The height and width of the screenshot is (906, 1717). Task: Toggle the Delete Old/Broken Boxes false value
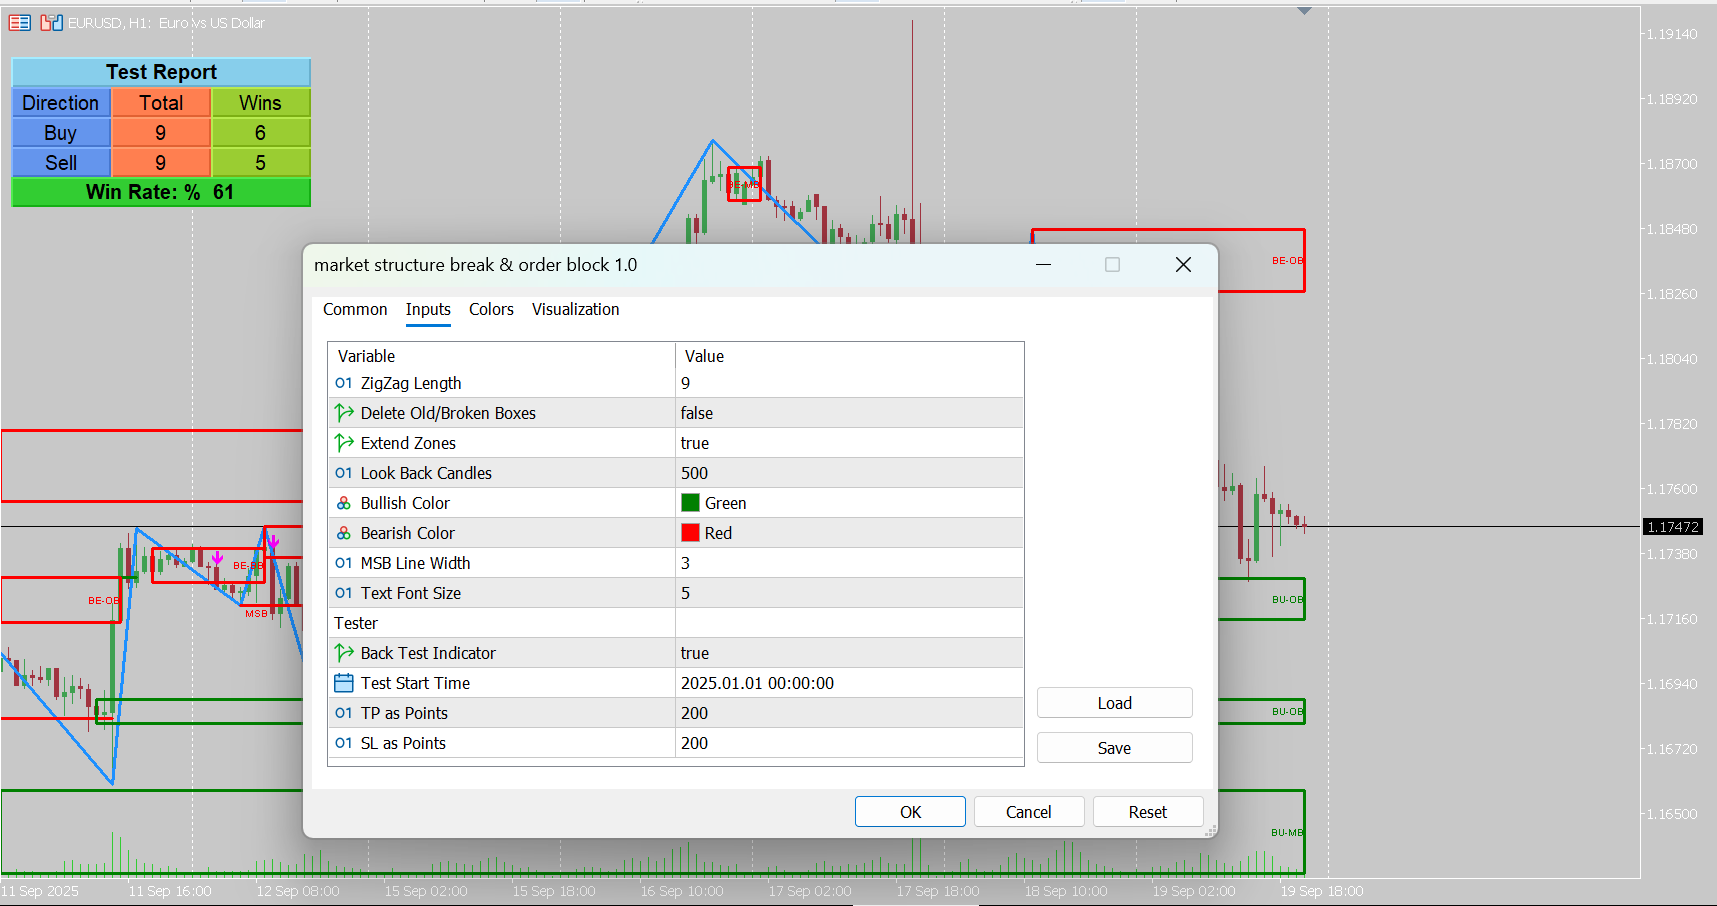(850, 413)
